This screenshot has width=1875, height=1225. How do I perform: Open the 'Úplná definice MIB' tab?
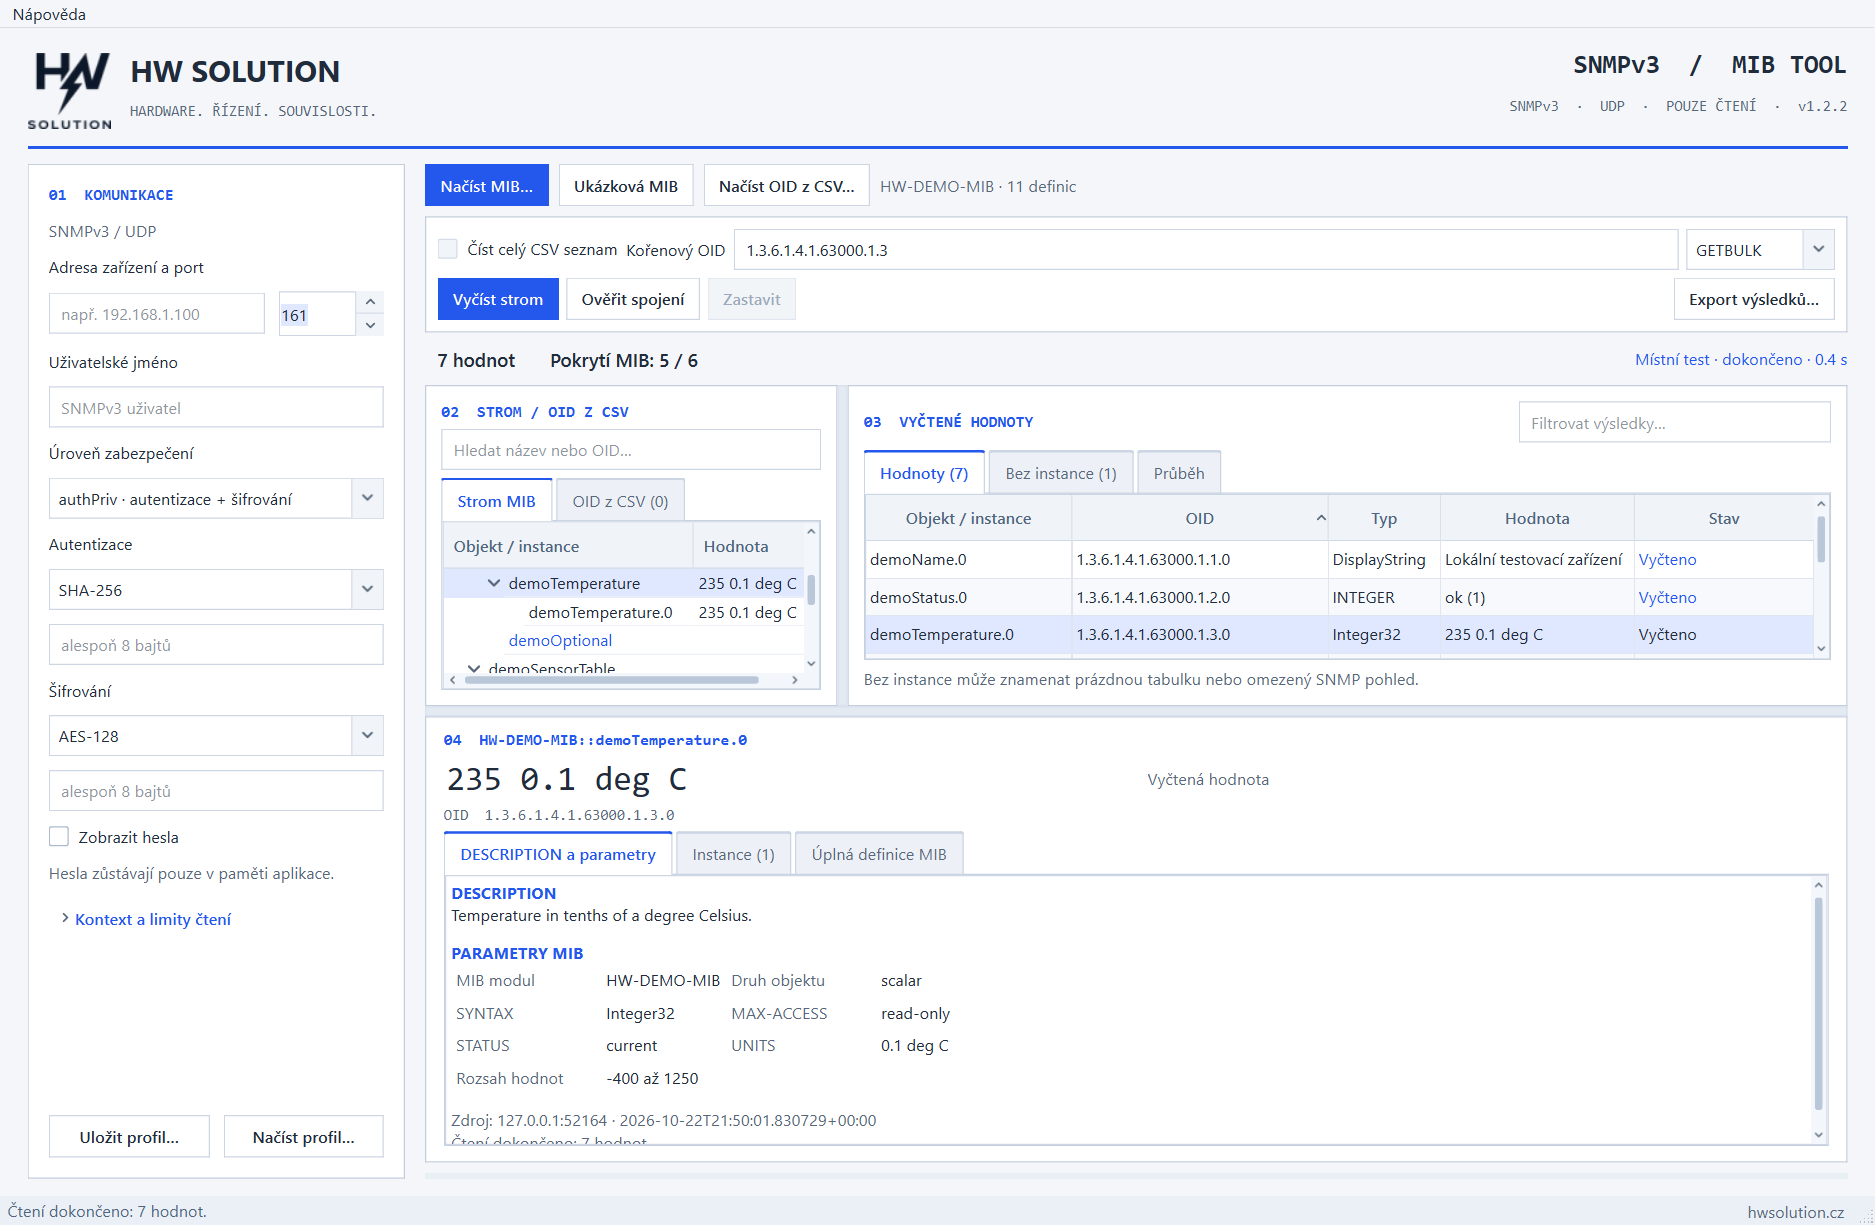(x=879, y=854)
